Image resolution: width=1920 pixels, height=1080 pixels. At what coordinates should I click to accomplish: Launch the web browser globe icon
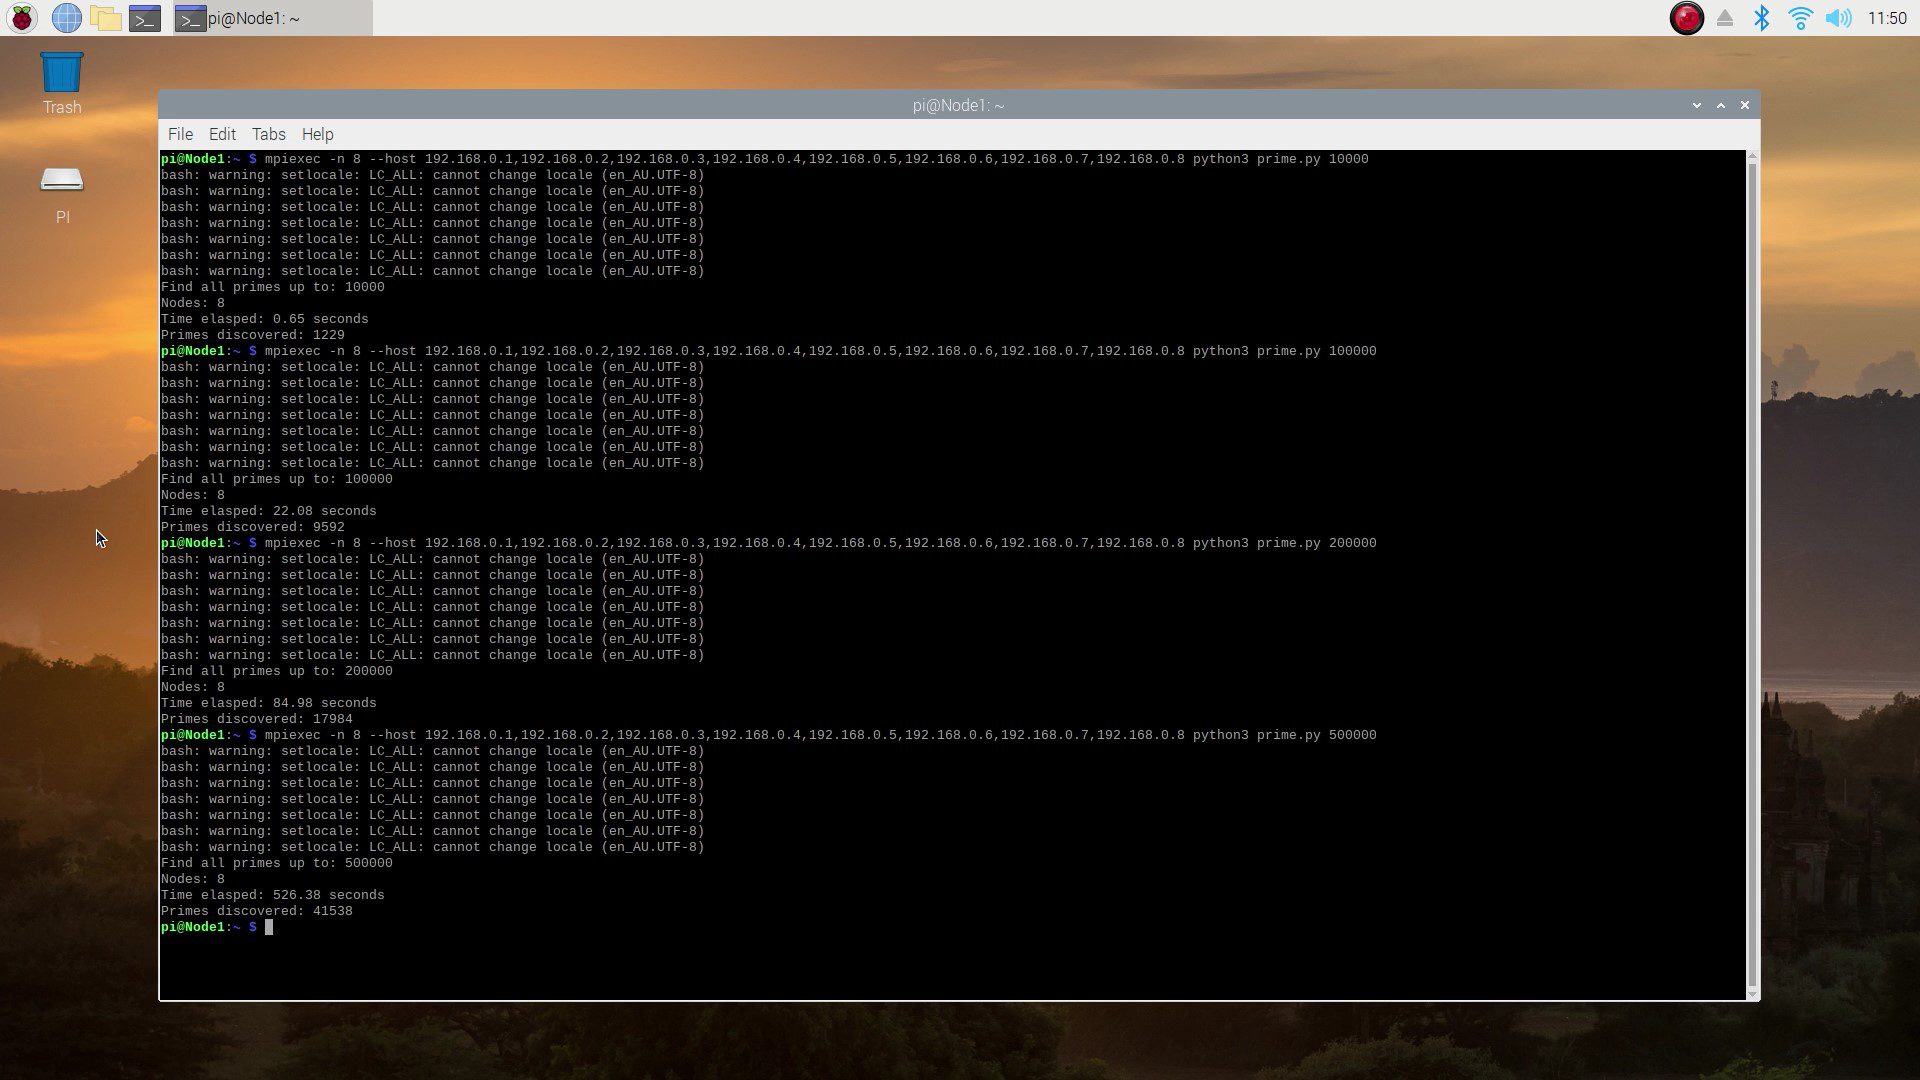(x=66, y=18)
